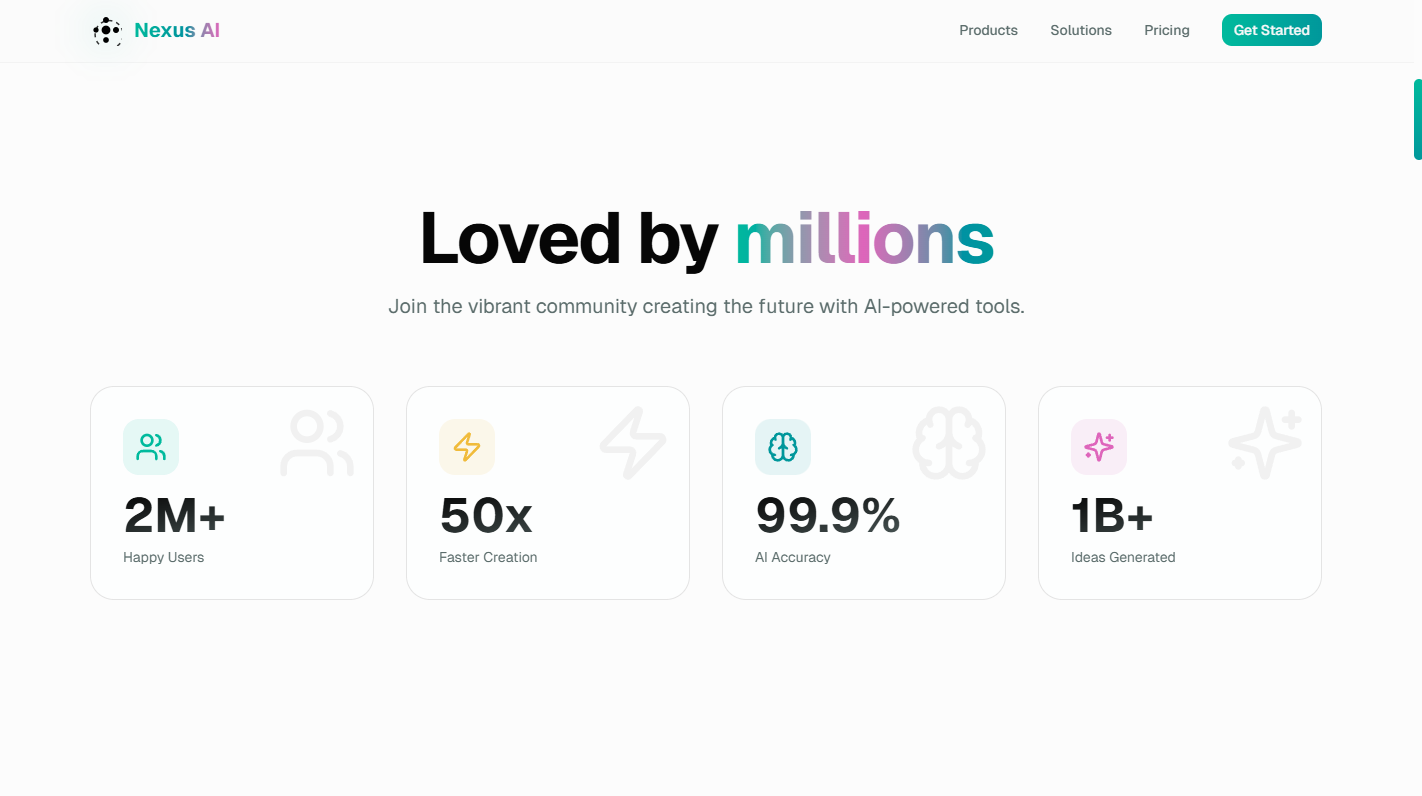Open the Products menu
The width and height of the screenshot is (1422, 796).
click(988, 30)
